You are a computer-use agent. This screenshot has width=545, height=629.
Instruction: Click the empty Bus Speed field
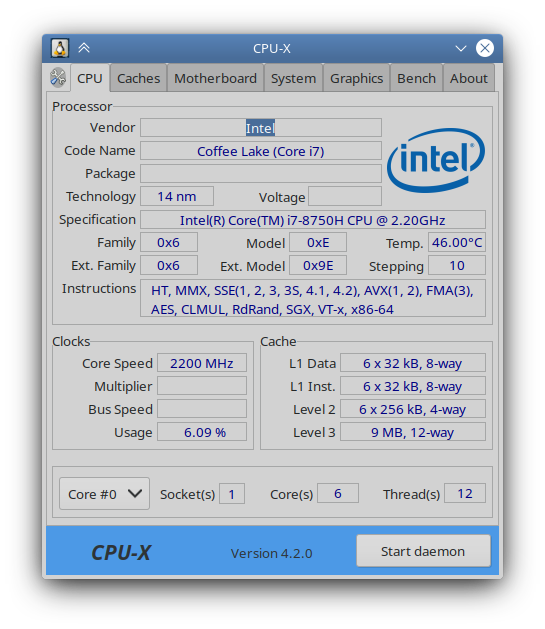click(202, 409)
